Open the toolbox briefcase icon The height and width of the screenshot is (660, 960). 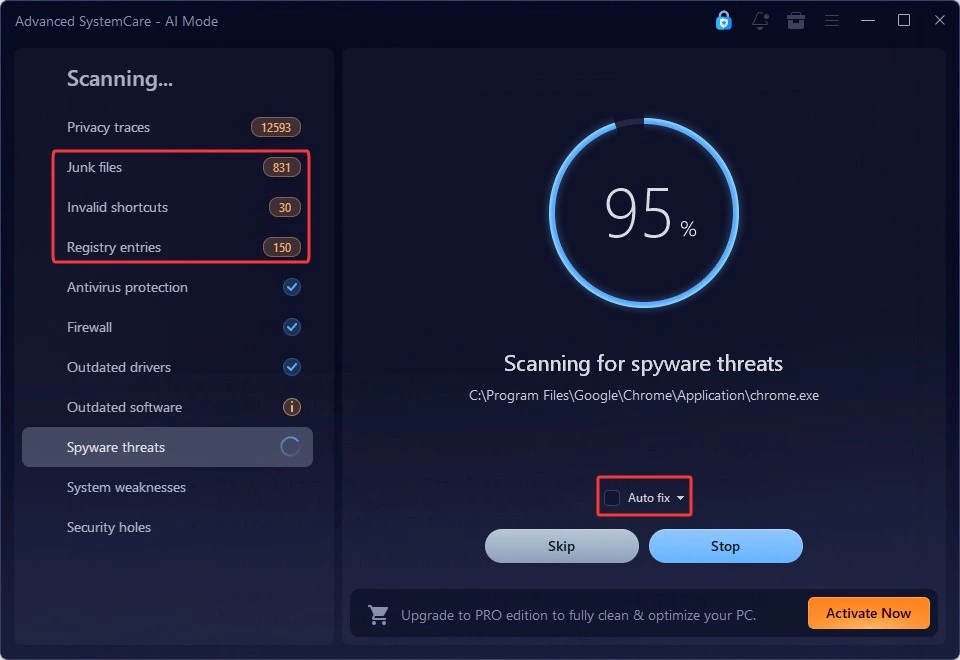795,20
